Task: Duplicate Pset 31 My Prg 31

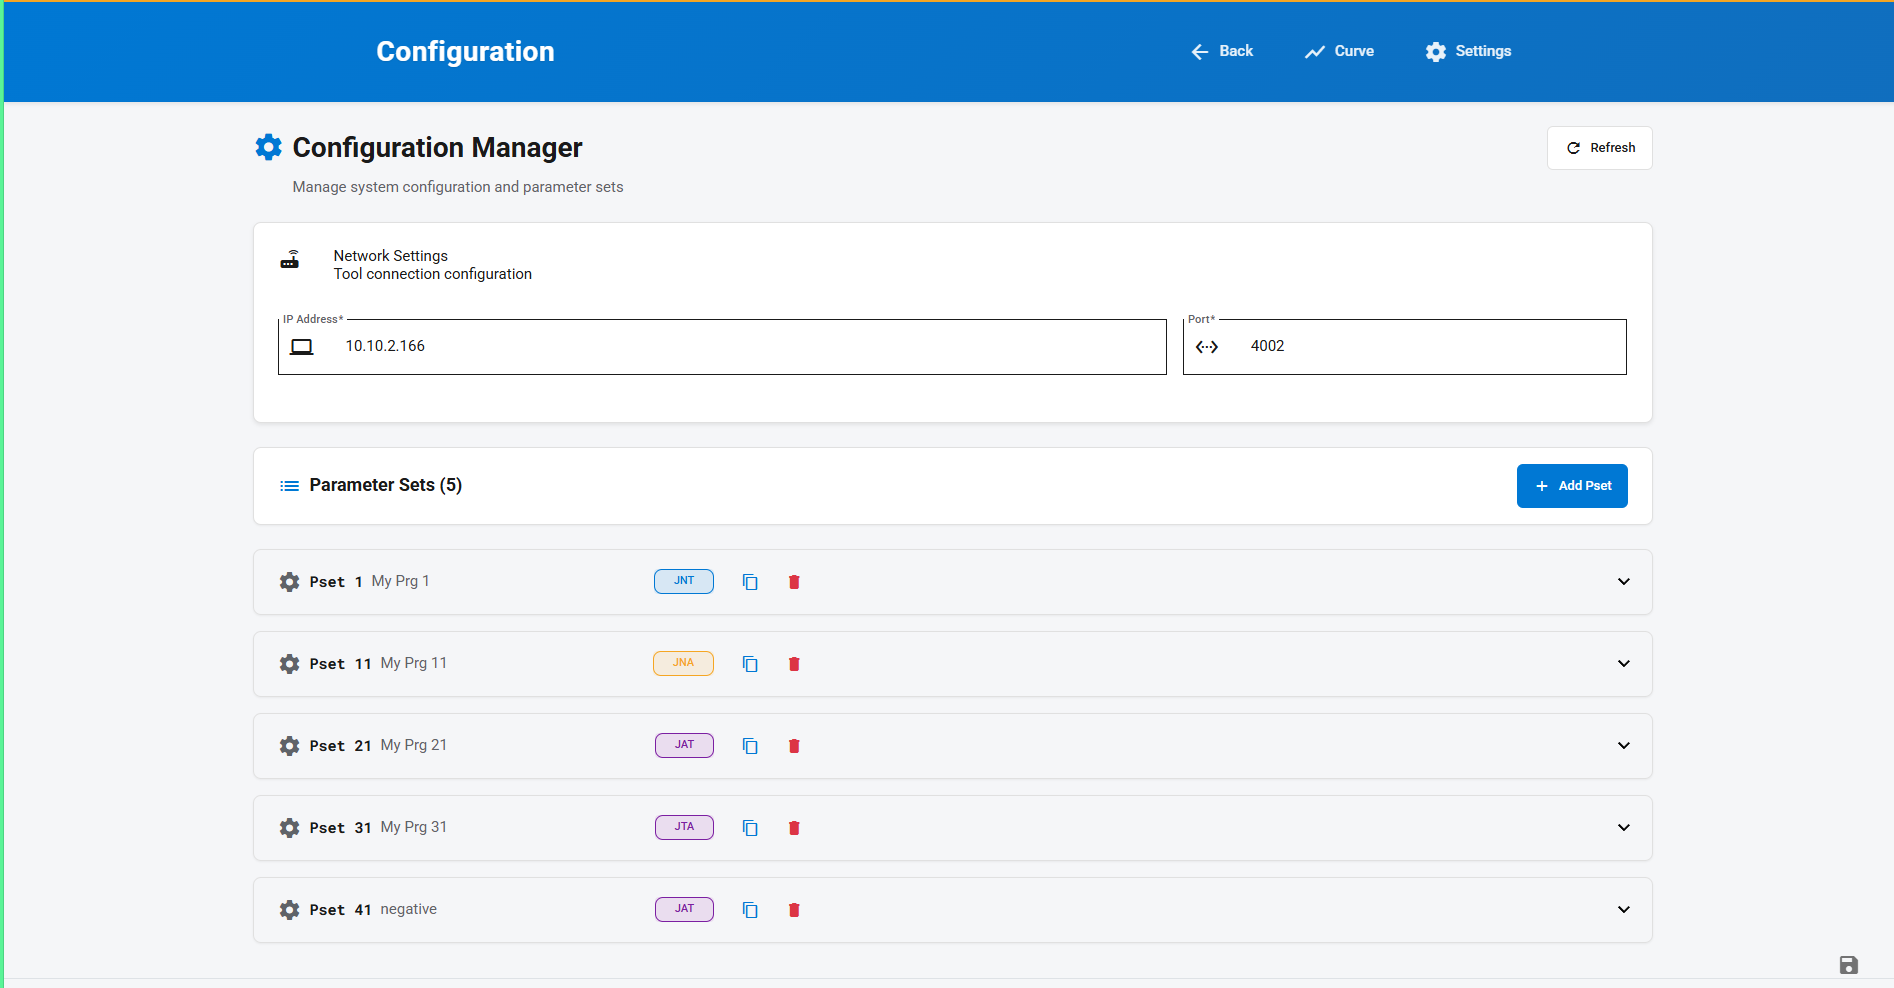Action: pyautogui.click(x=750, y=828)
